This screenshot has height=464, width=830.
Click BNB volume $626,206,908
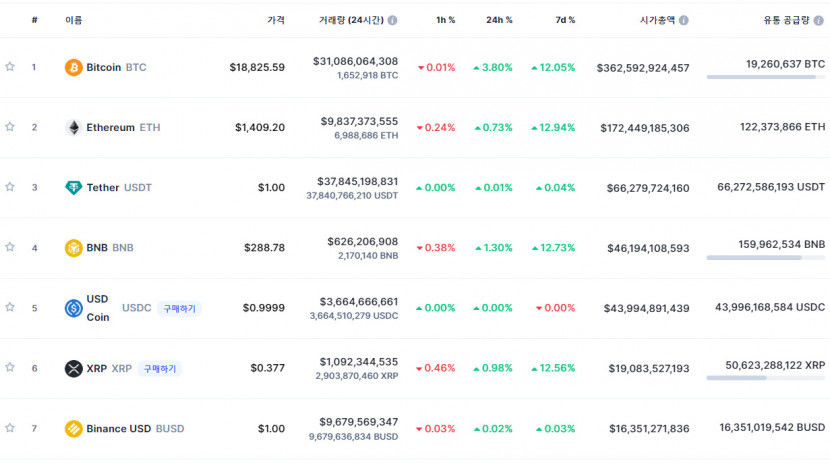[363, 242]
